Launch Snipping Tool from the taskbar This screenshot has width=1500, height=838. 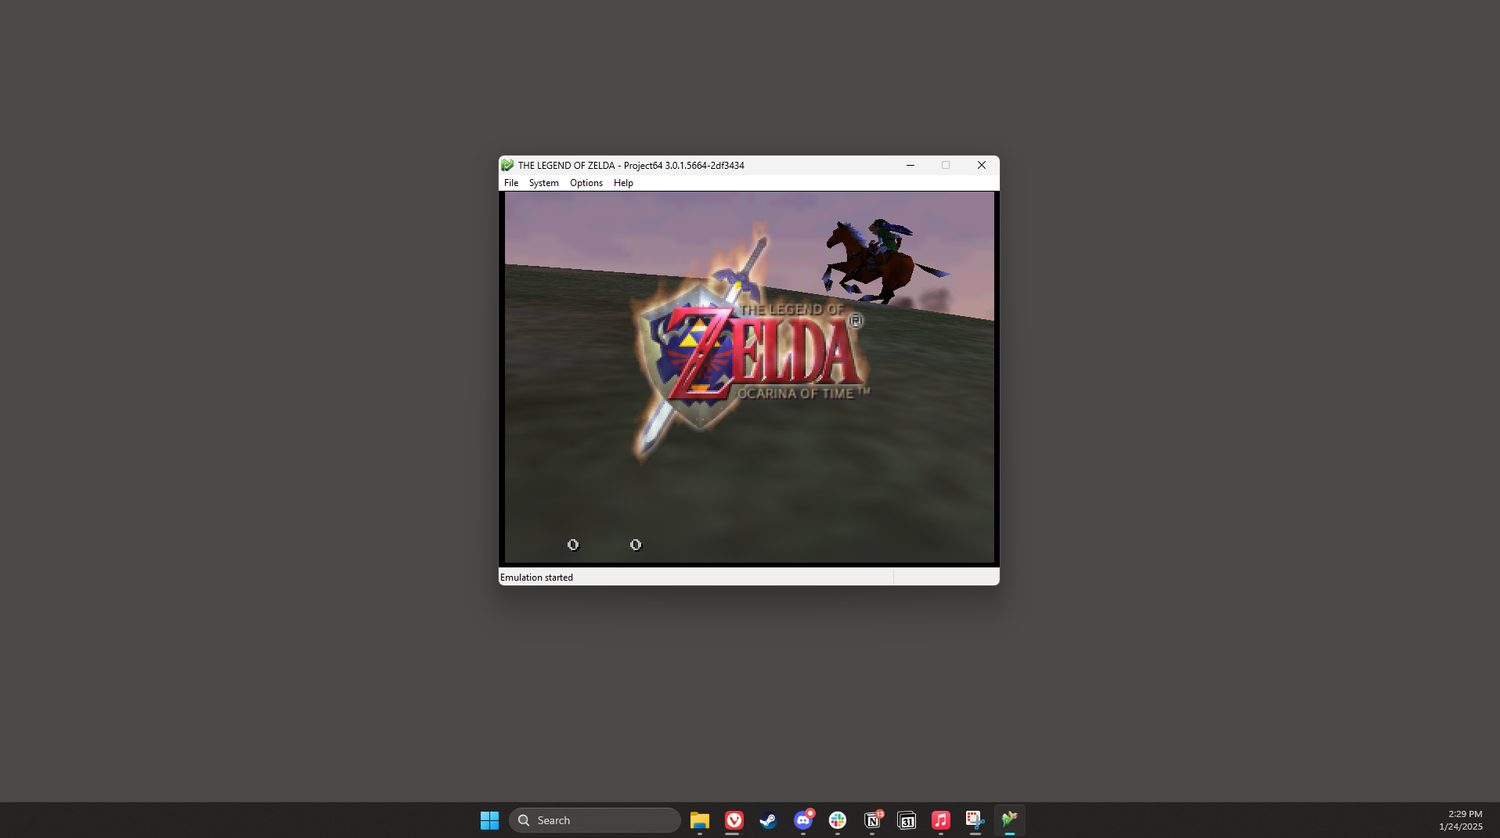[x=975, y=820]
